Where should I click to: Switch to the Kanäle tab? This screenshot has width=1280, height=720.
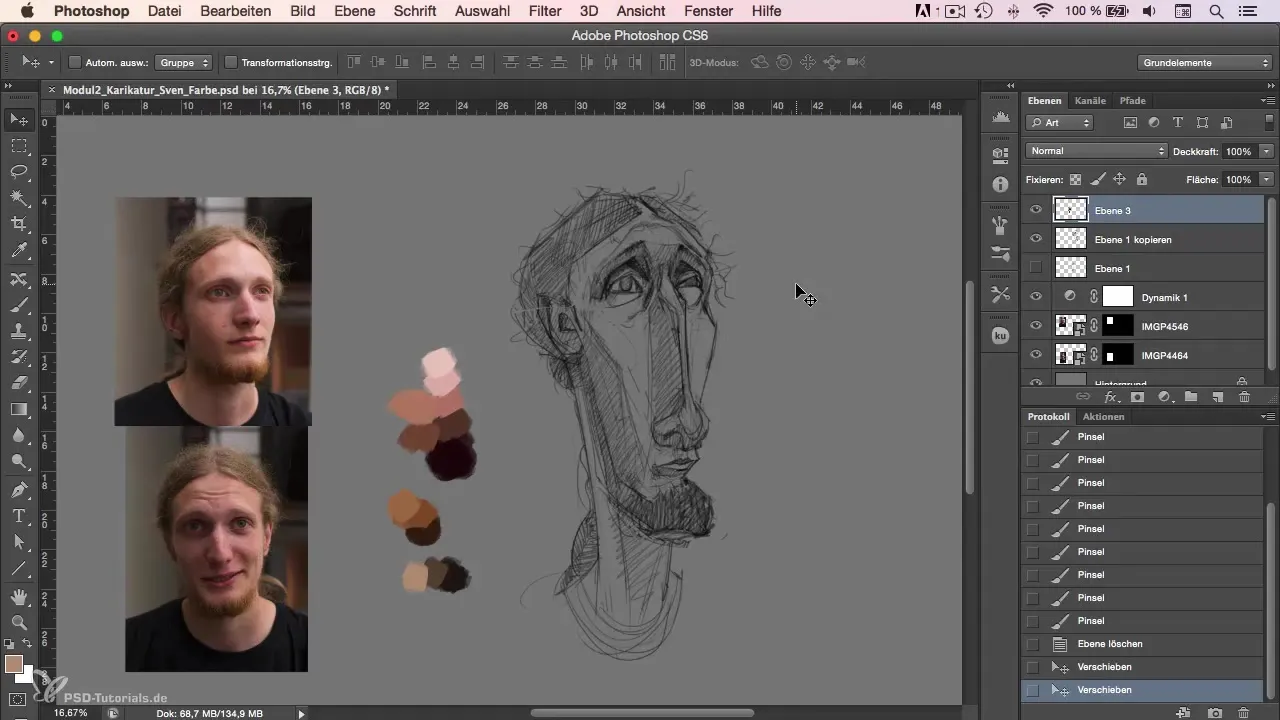point(1089,101)
